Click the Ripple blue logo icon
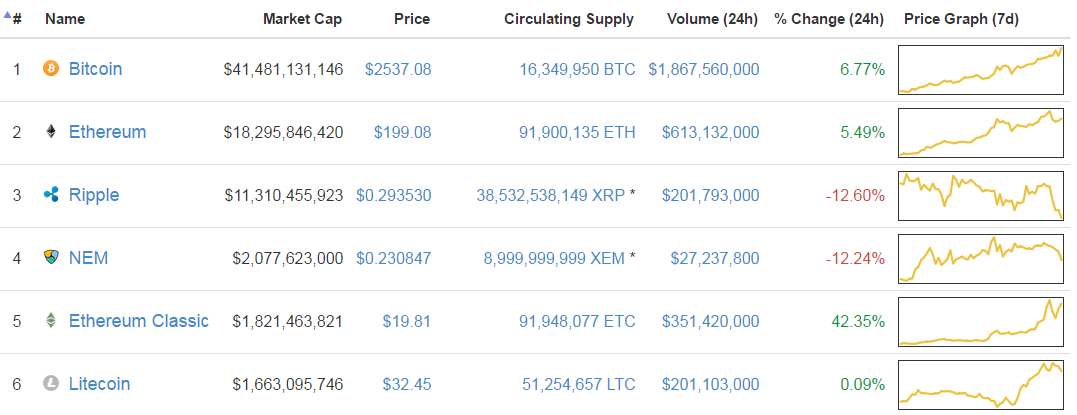This screenshot has width=1077, height=415. [x=51, y=195]
